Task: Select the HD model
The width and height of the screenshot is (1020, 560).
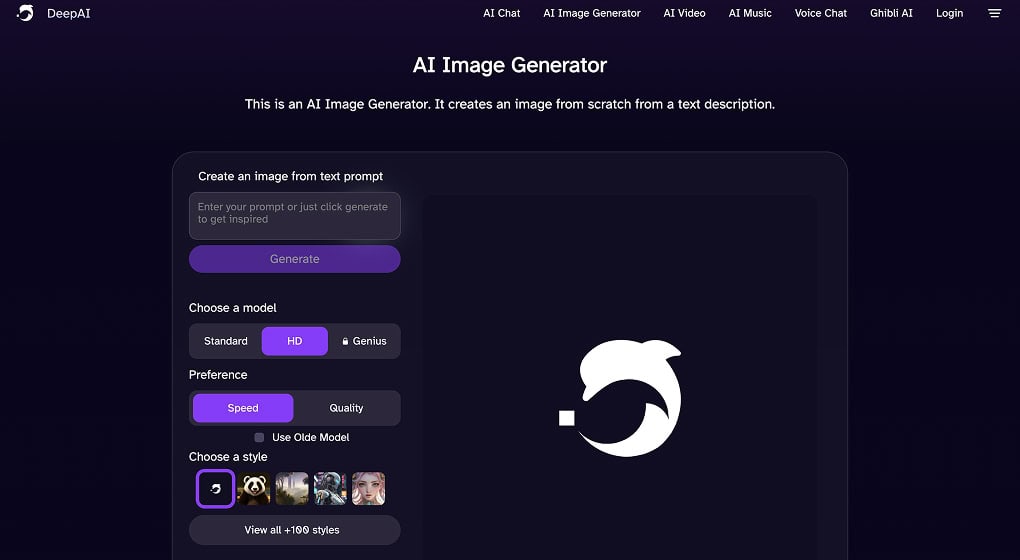Action: click(x=295, y=341)
